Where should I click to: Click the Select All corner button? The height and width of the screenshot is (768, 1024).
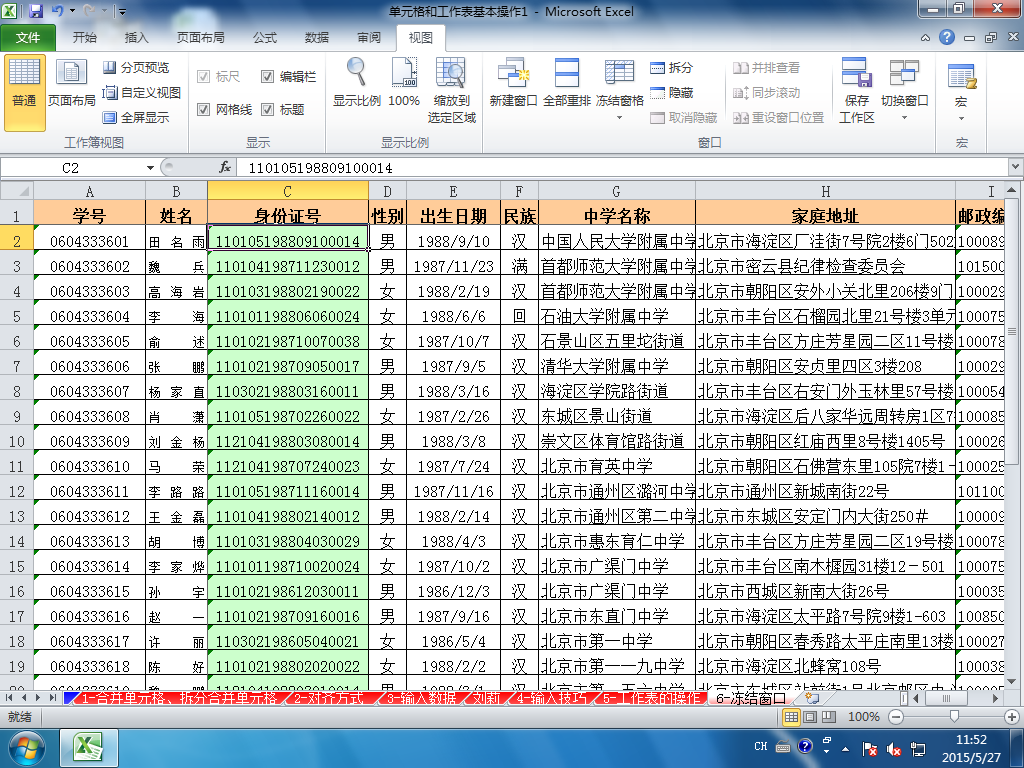click(x=17, y=191)
